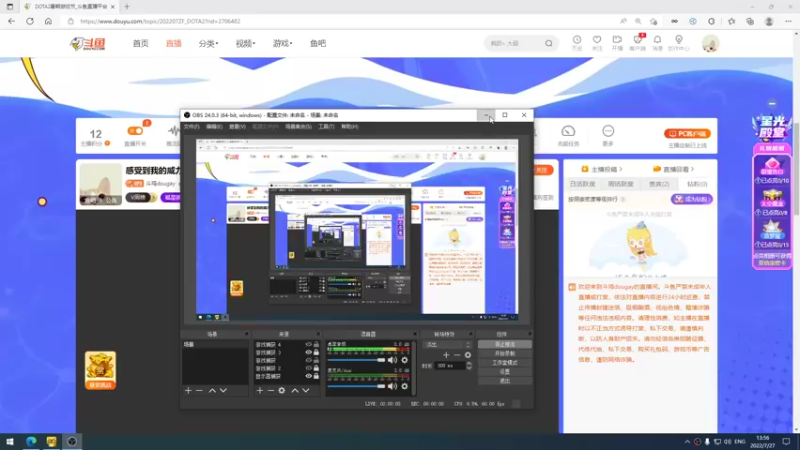Image resolution: width=800 pixels, height=450 pixels.
Task: Open source properties gear in OBS
Action: click(282, 390)
